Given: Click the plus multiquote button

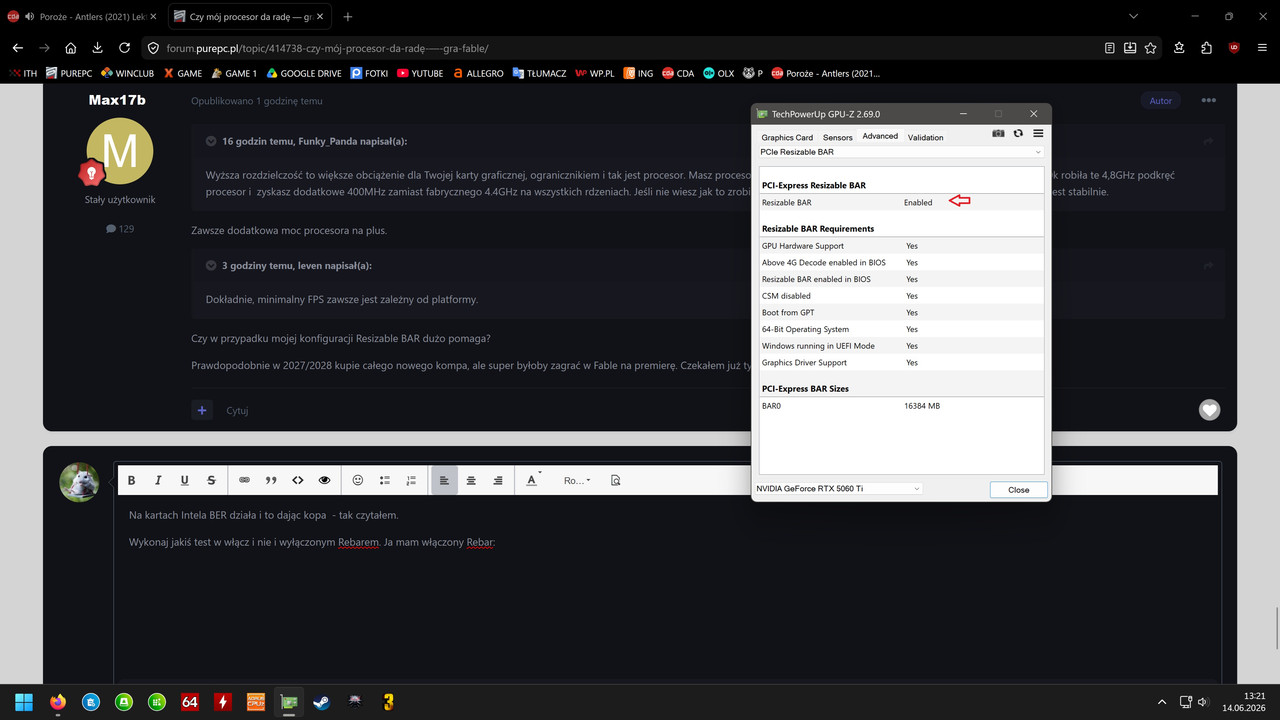Looking at the screenshot, I should pos(203,410).
